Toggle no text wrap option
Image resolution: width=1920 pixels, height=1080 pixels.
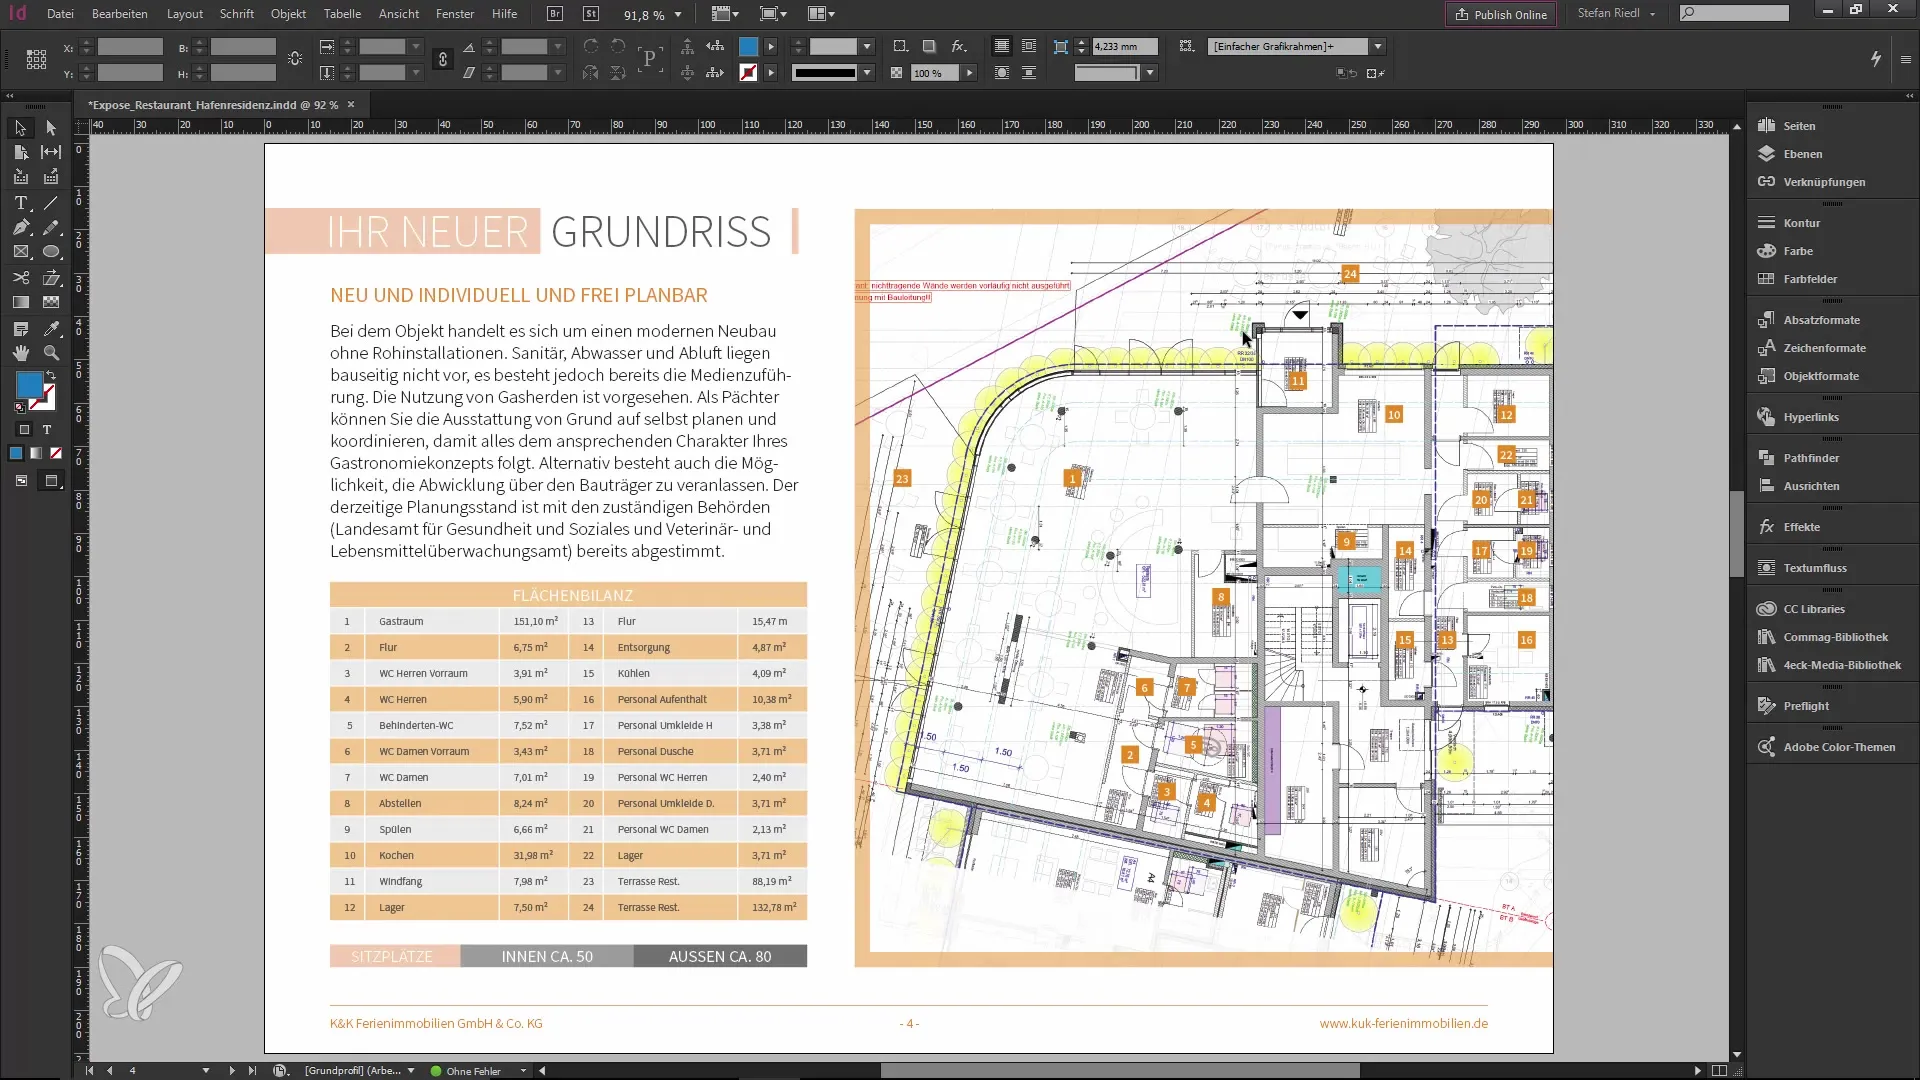point(1001,46)
